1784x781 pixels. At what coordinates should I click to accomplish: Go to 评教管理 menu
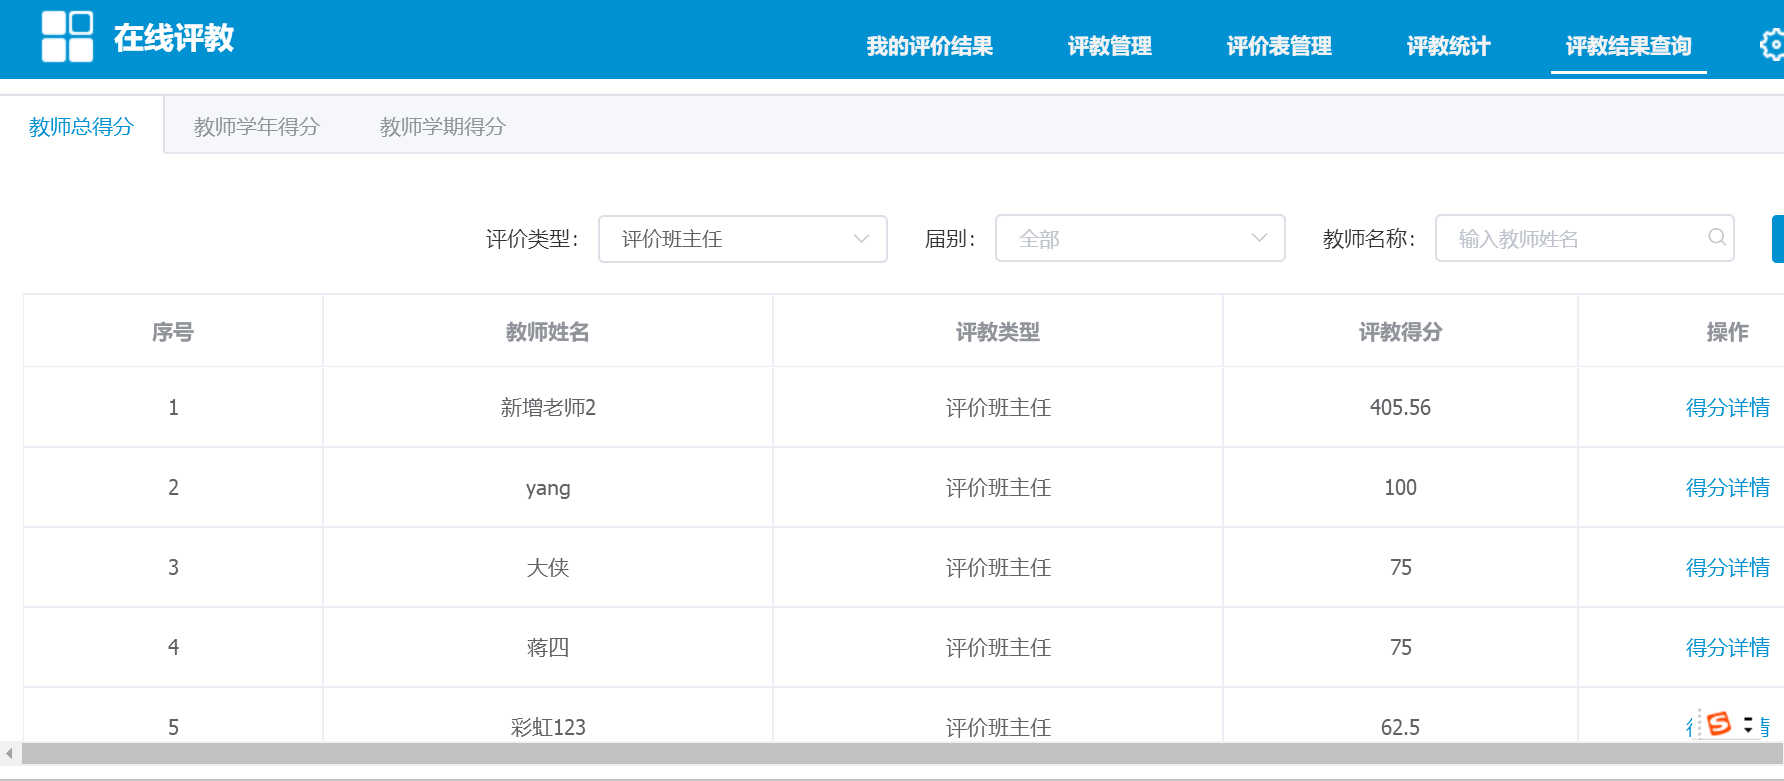click(1109, 46)
